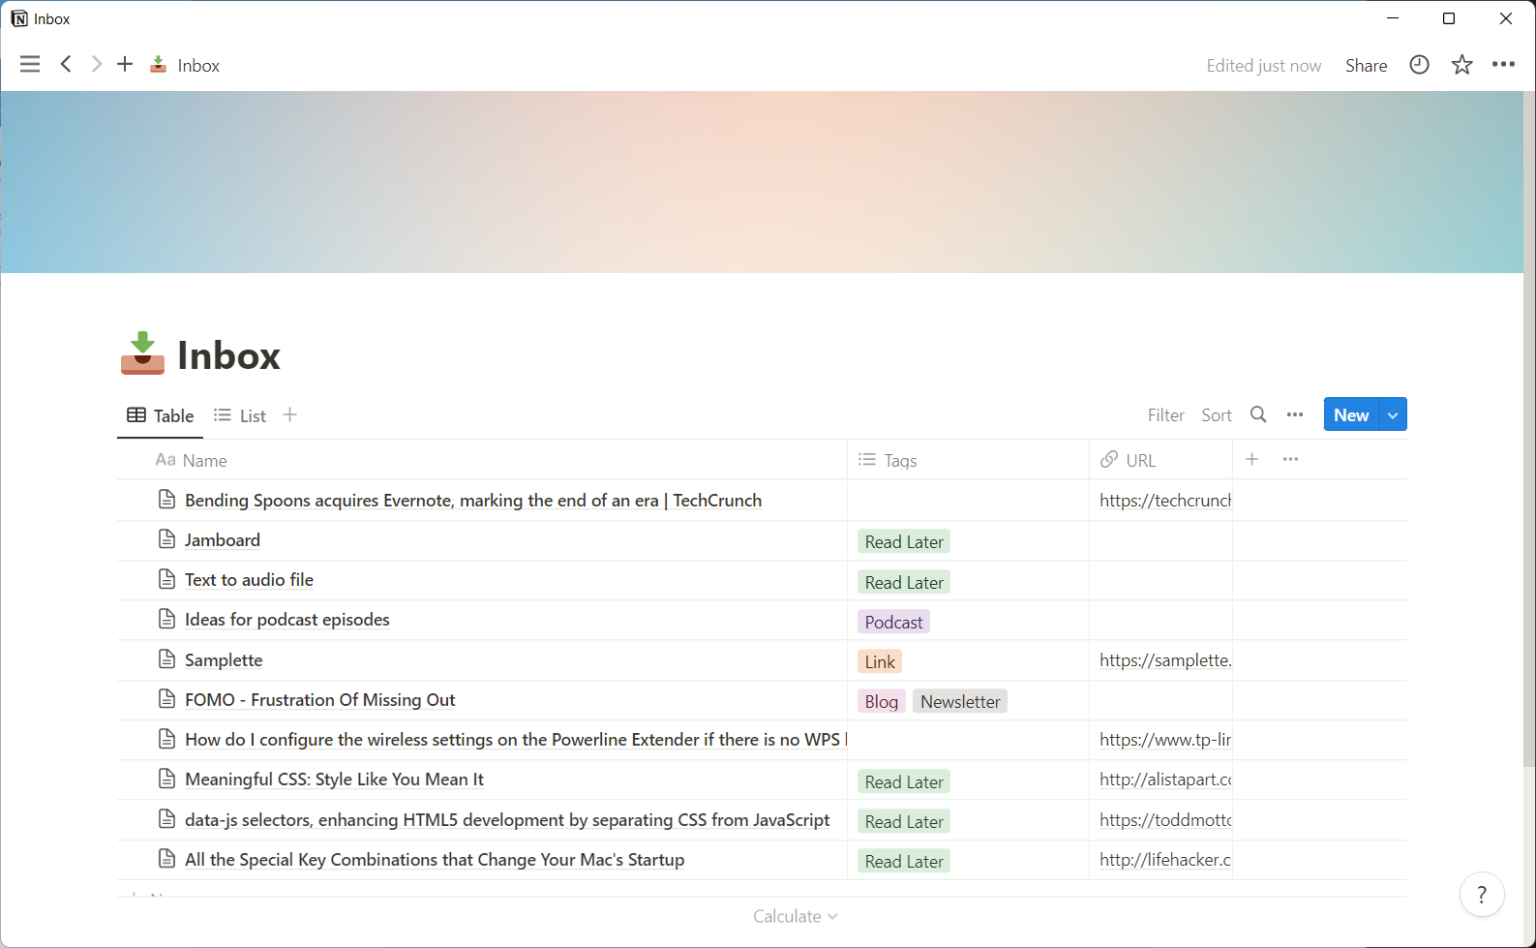
Task: Click the plus icon to add new page
Action: click(x=125, y=65)
